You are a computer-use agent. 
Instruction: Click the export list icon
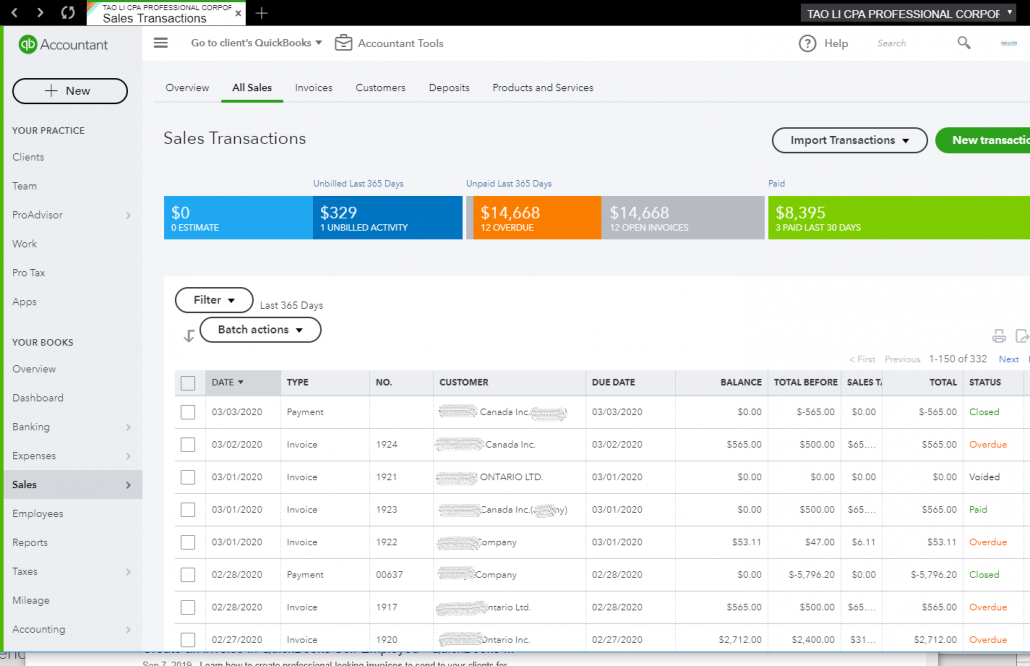(x=1022, y=336)
